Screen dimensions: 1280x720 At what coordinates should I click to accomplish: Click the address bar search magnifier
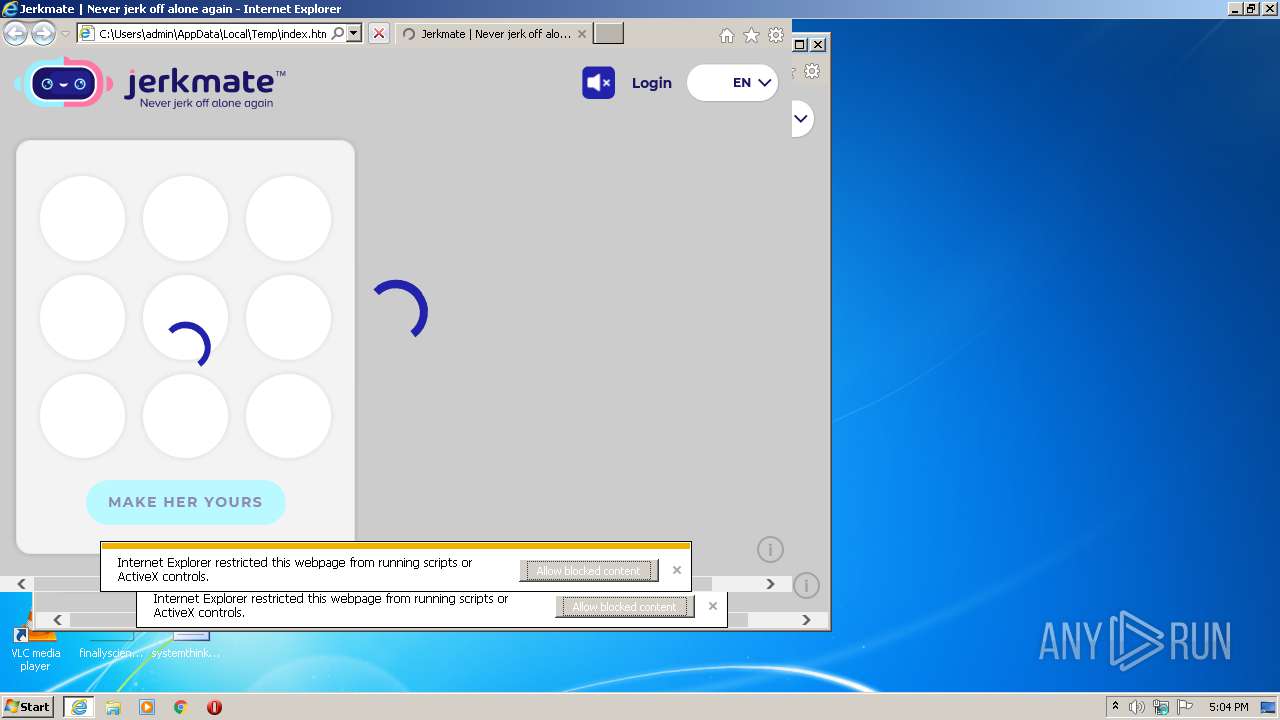click(x=338, y=34)
